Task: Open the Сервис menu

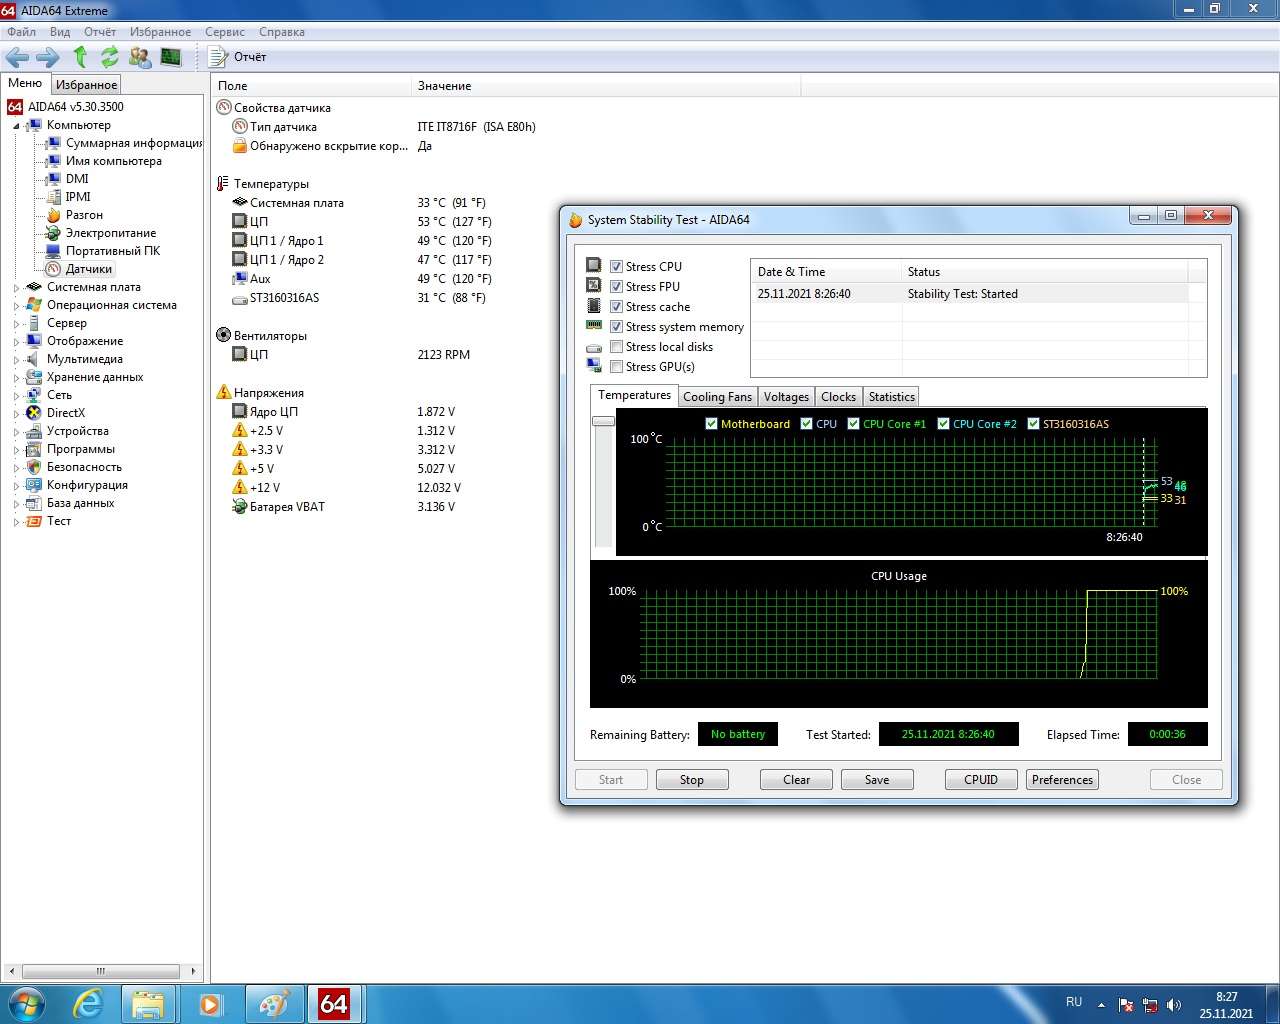Action: click(225, 32)
